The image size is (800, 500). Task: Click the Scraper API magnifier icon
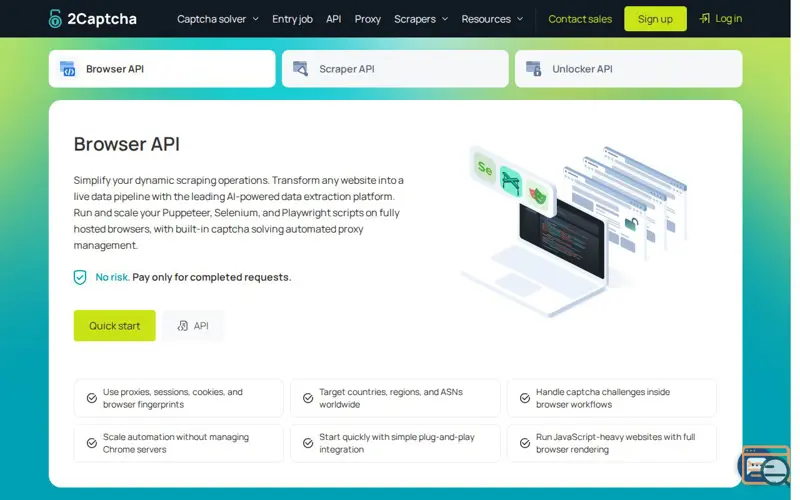301,69
